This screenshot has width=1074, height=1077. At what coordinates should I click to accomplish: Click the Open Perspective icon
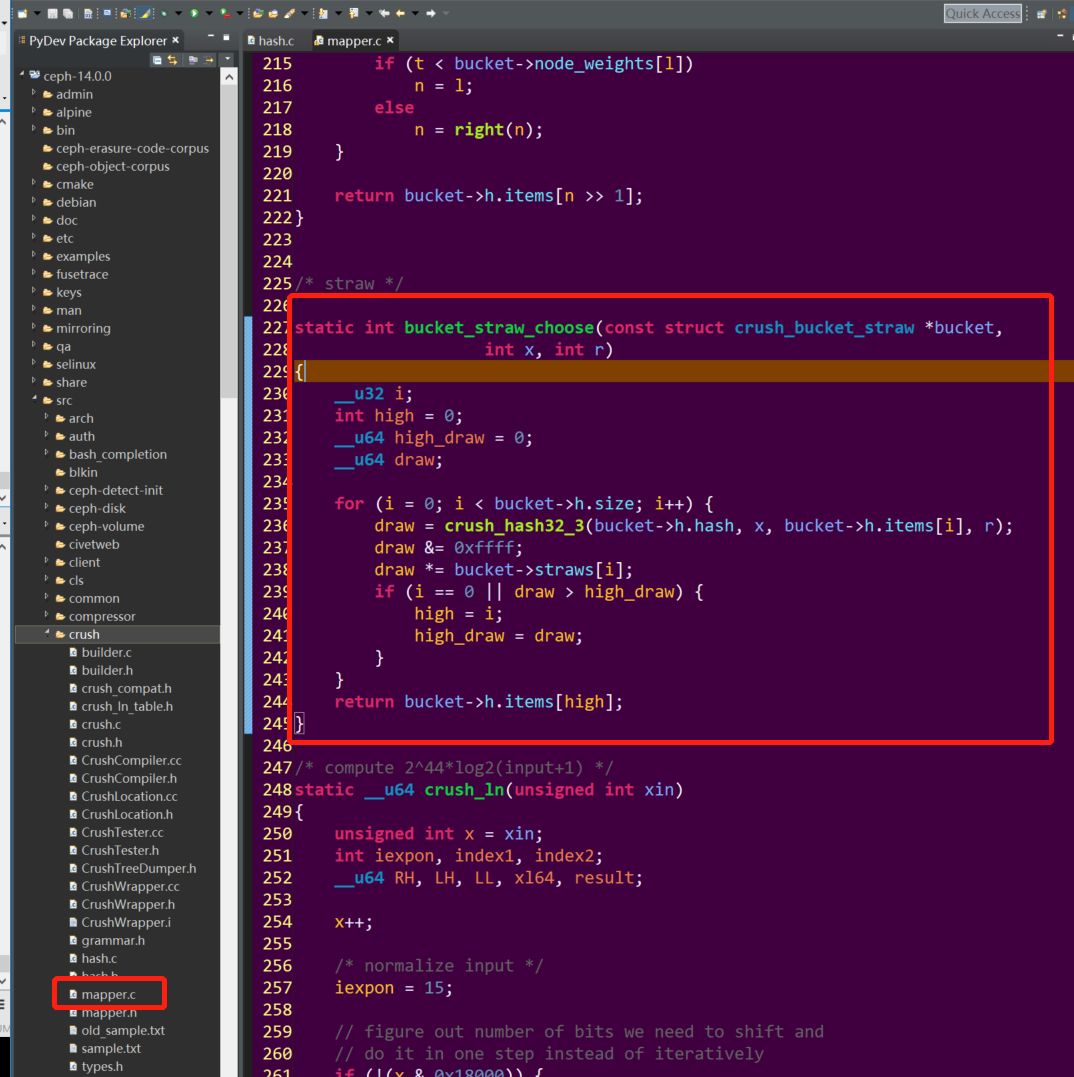pyautogui.click(x=1041, y=13)
